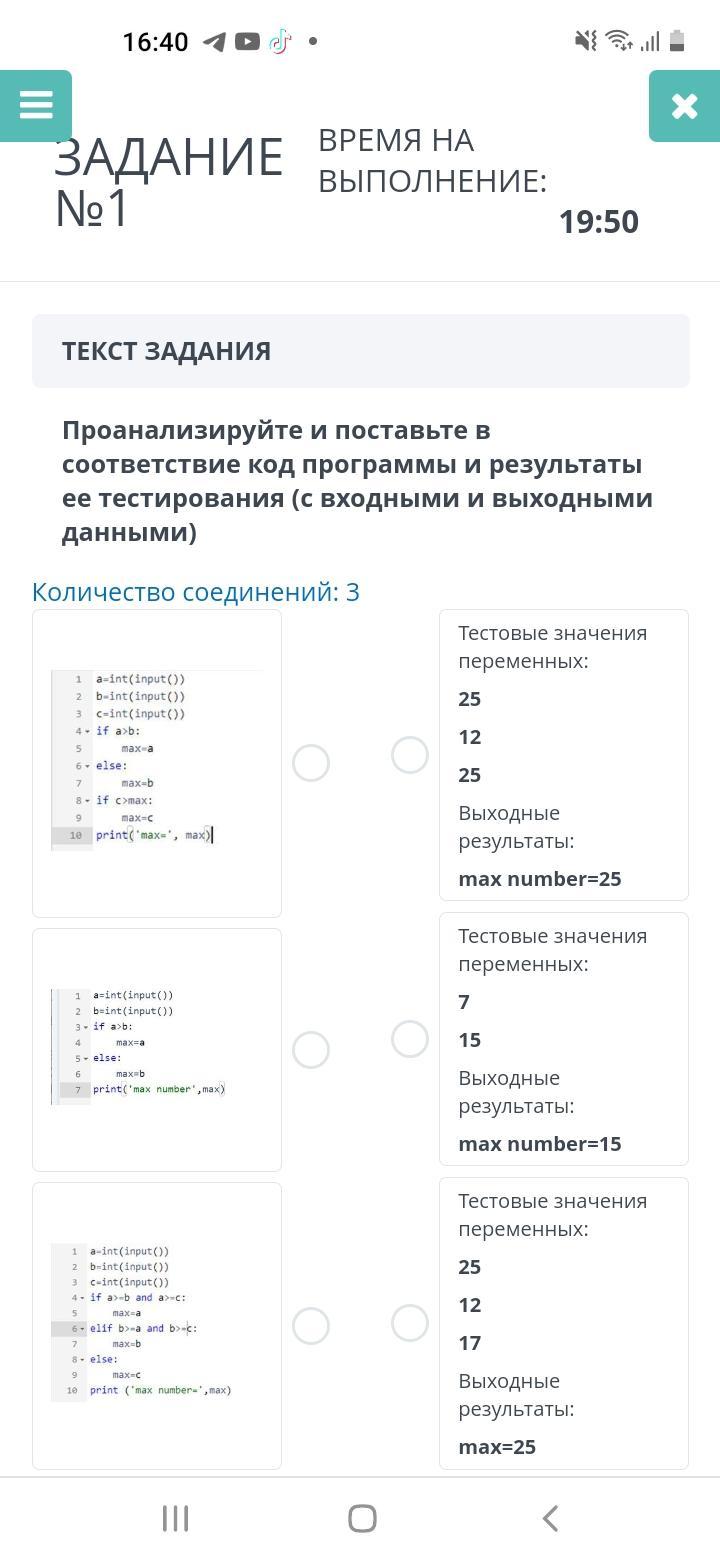The image size is (720, 1560).
Task: Open the hamburger menu
Action: (x=36, y=105)
